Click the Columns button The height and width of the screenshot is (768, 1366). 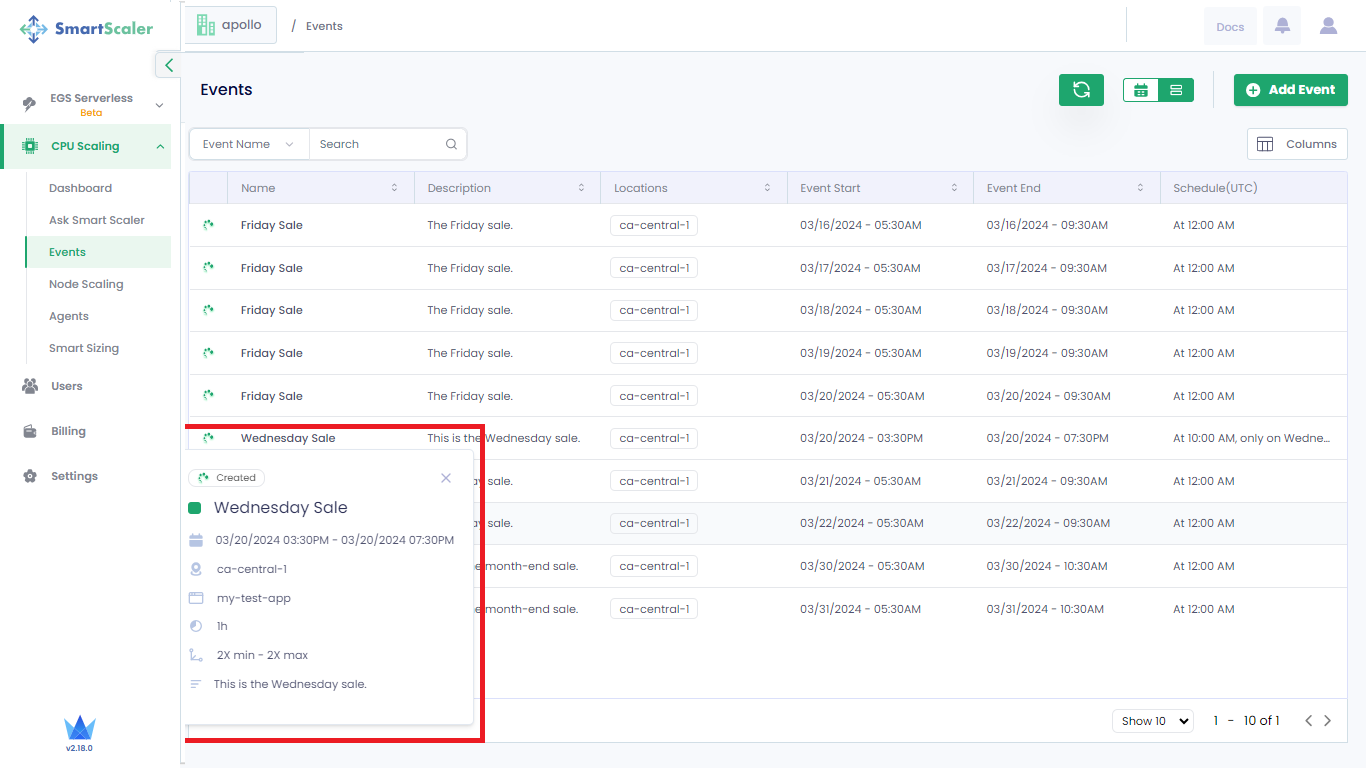pyautogui.click(x=1297, y=144)
